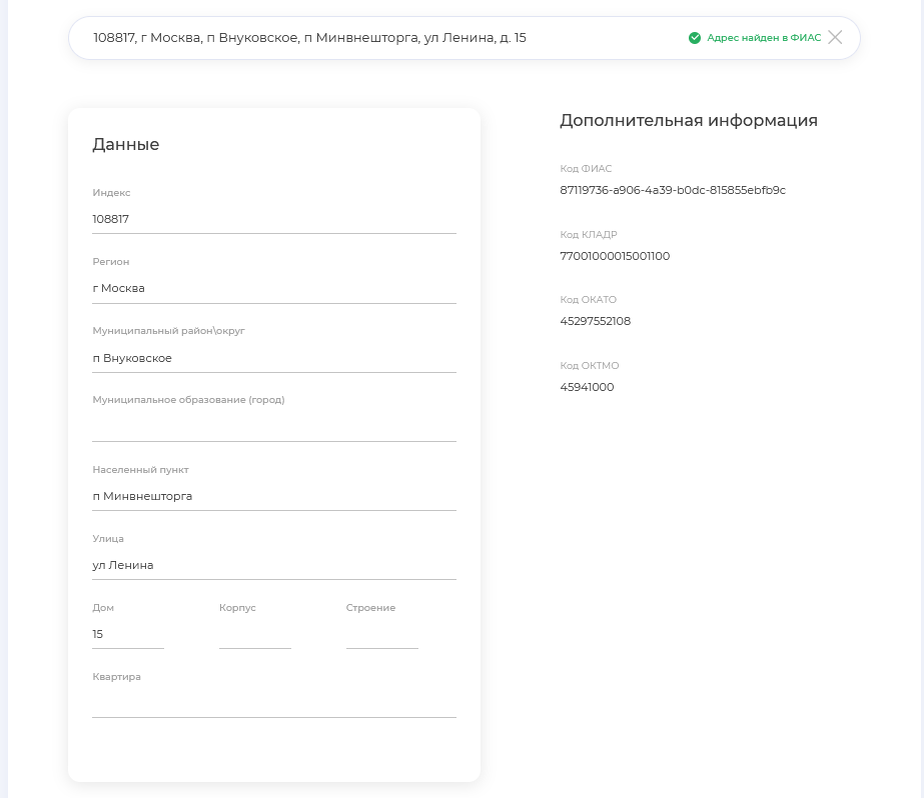This screenshot has height=798, width=924.
Task: Click the Код КЛАДР value 7700100001500​1100
Action: (x=615, y=256)
